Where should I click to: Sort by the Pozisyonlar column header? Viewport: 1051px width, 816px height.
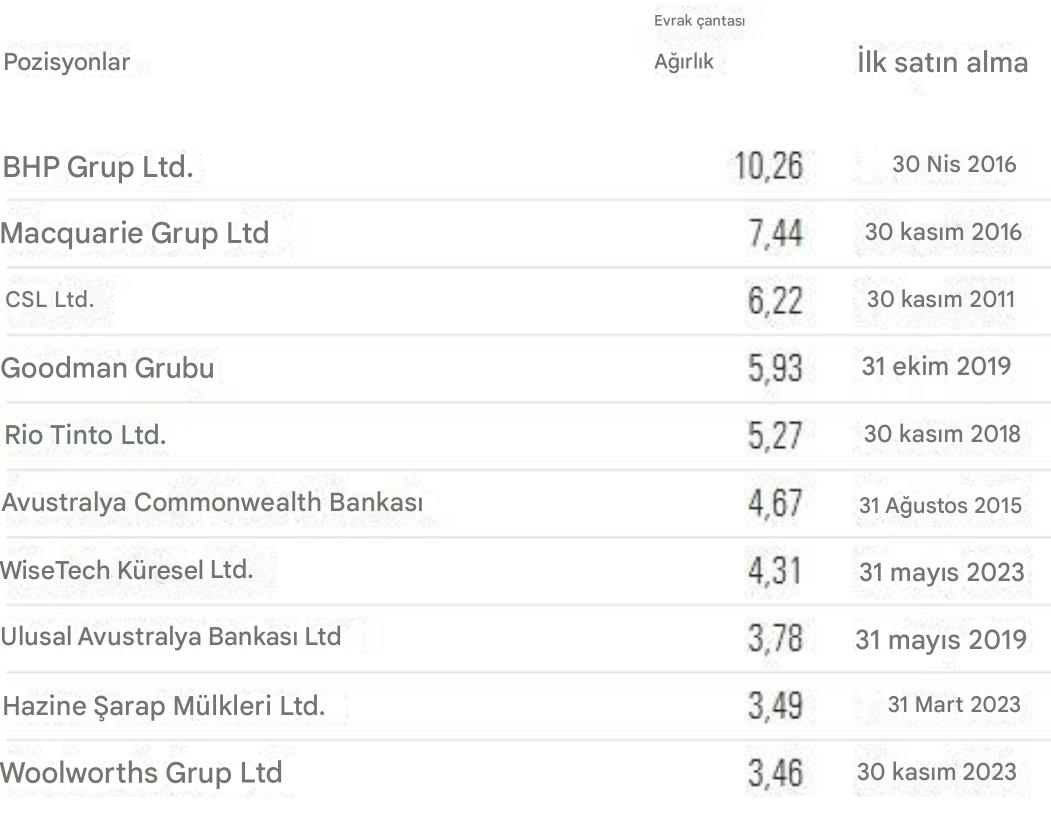[67, 63]
